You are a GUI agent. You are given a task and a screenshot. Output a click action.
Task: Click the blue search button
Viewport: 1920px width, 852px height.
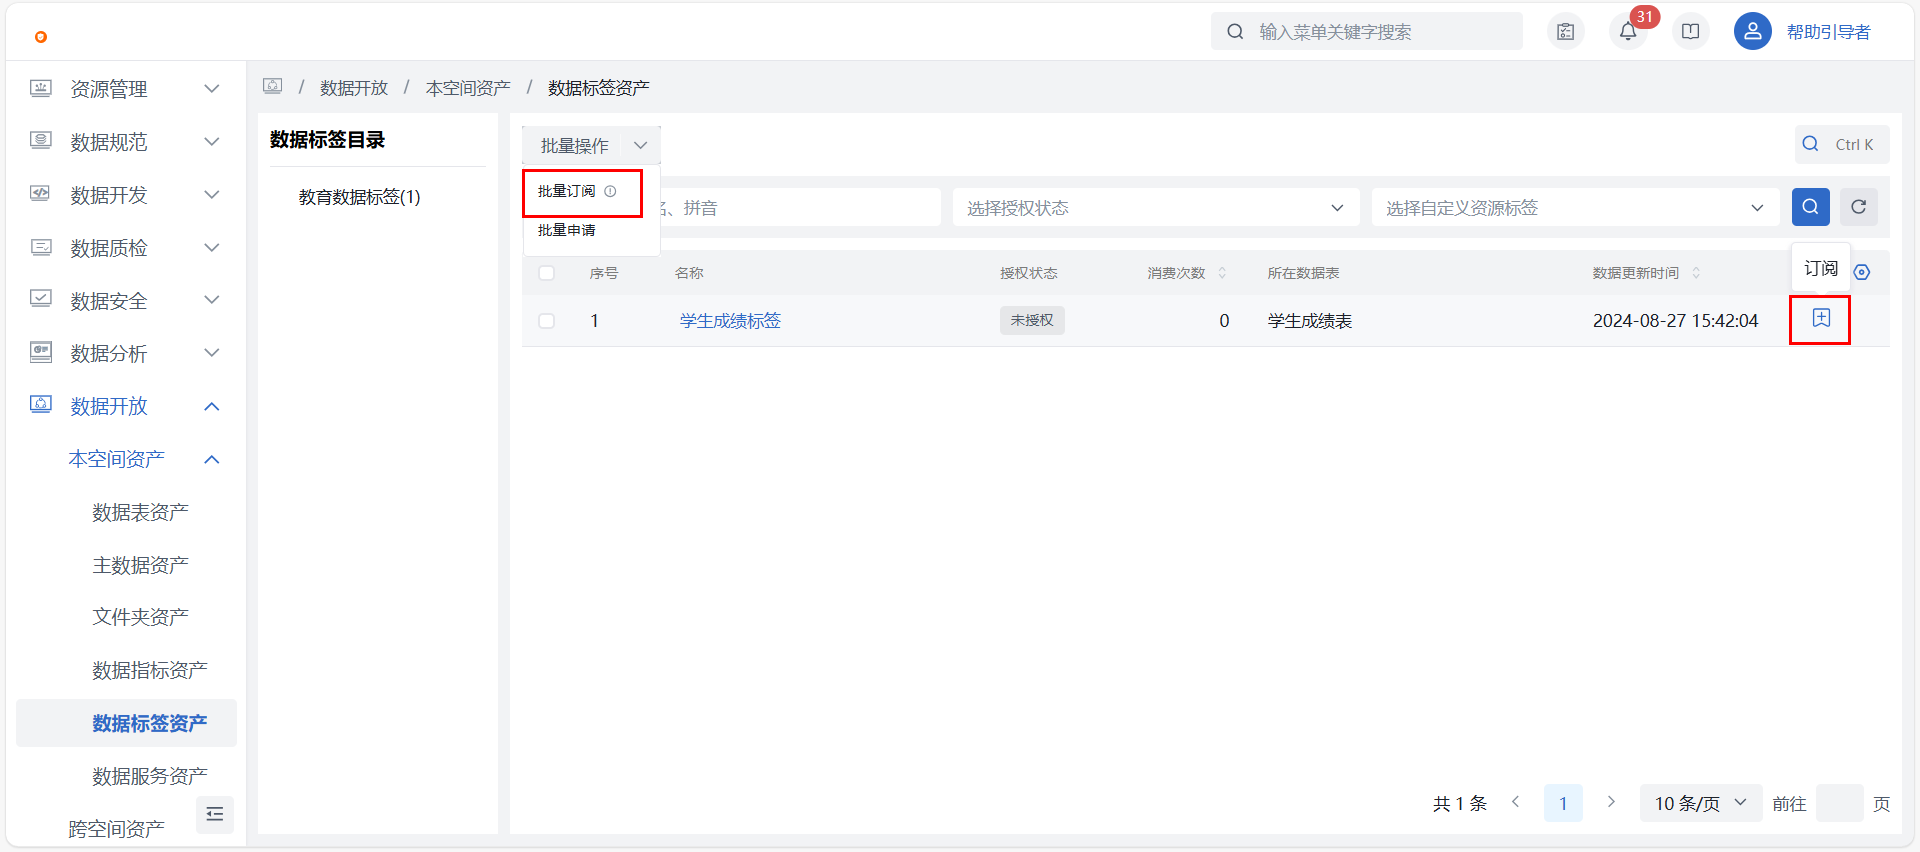[1811, 207]
